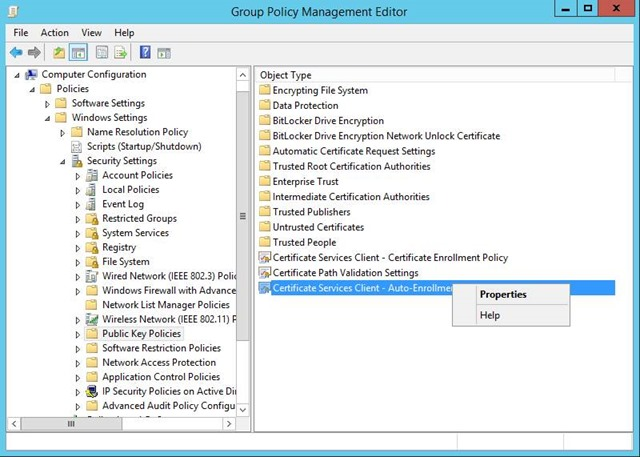Viewport: 640px width, 457px height.
Task: Expand the Account Policies node arrow
Action: click(78, 176)
